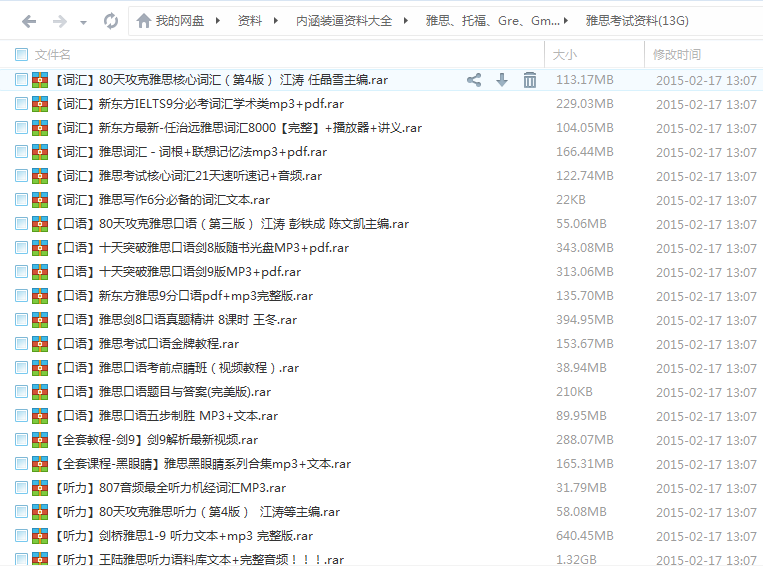Select file name 十天突破雅思口语剑8版随书光盘MP3+pdf.rar
This screenshot has height=574, width=763.
201,248
